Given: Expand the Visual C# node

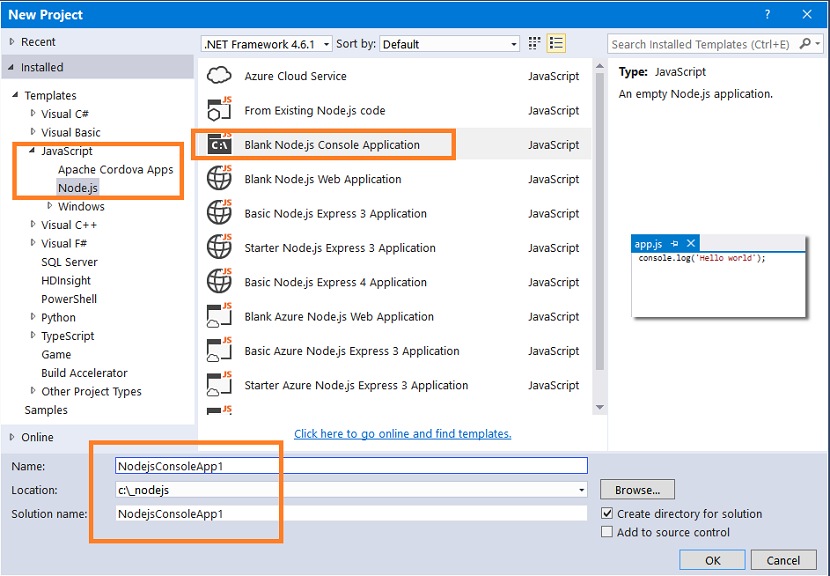Looking at the screenshot, I should 33,113.
